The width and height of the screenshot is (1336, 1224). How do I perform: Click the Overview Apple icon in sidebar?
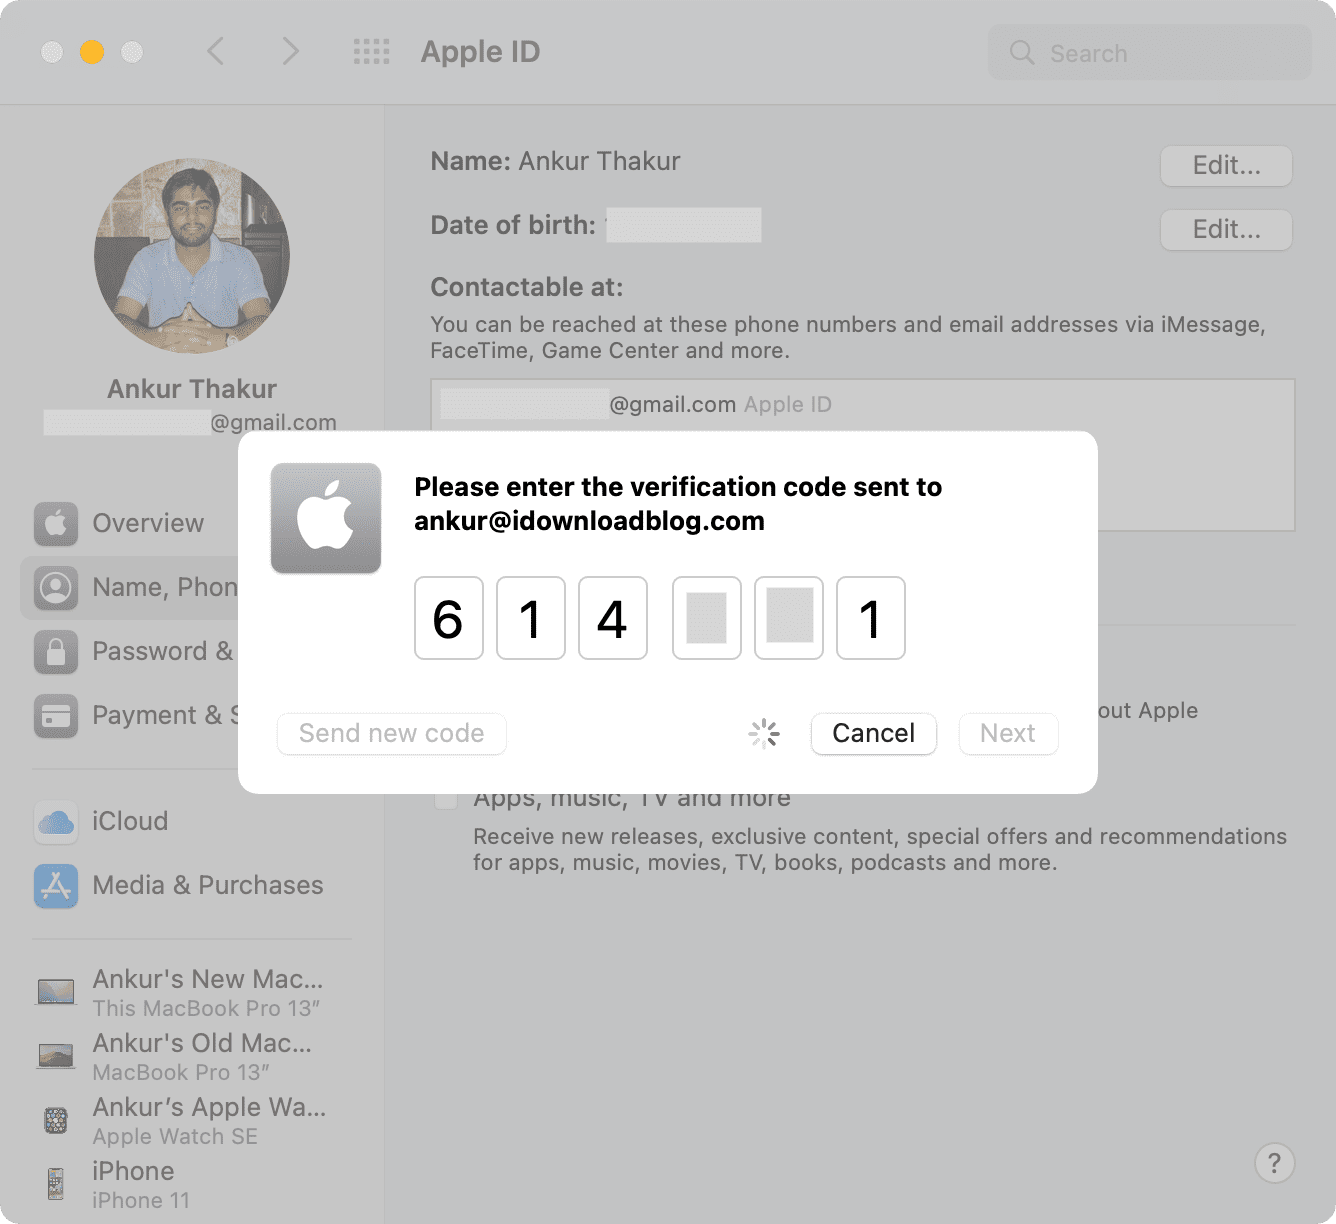coord(56,523)
